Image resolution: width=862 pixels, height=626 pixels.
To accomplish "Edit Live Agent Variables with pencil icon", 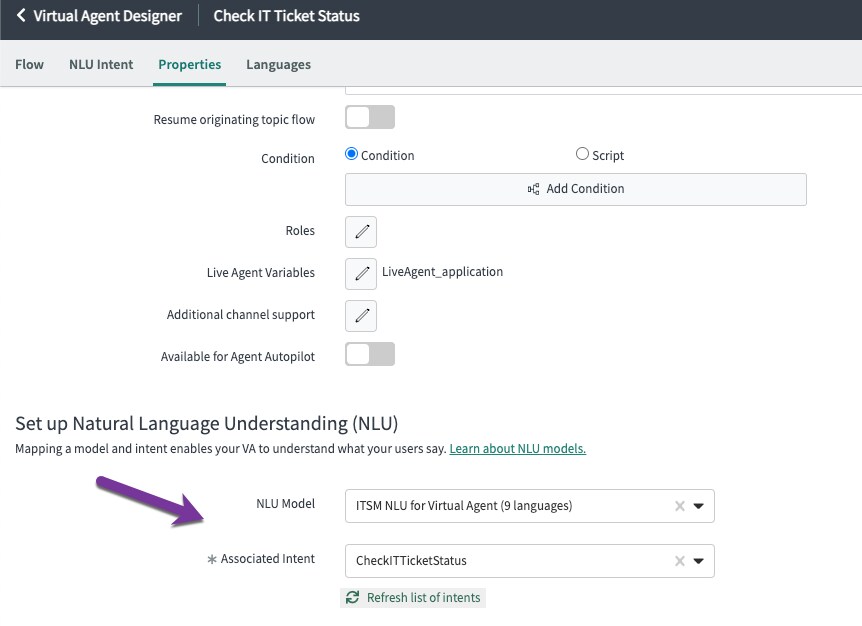I will tap(360, 273).
